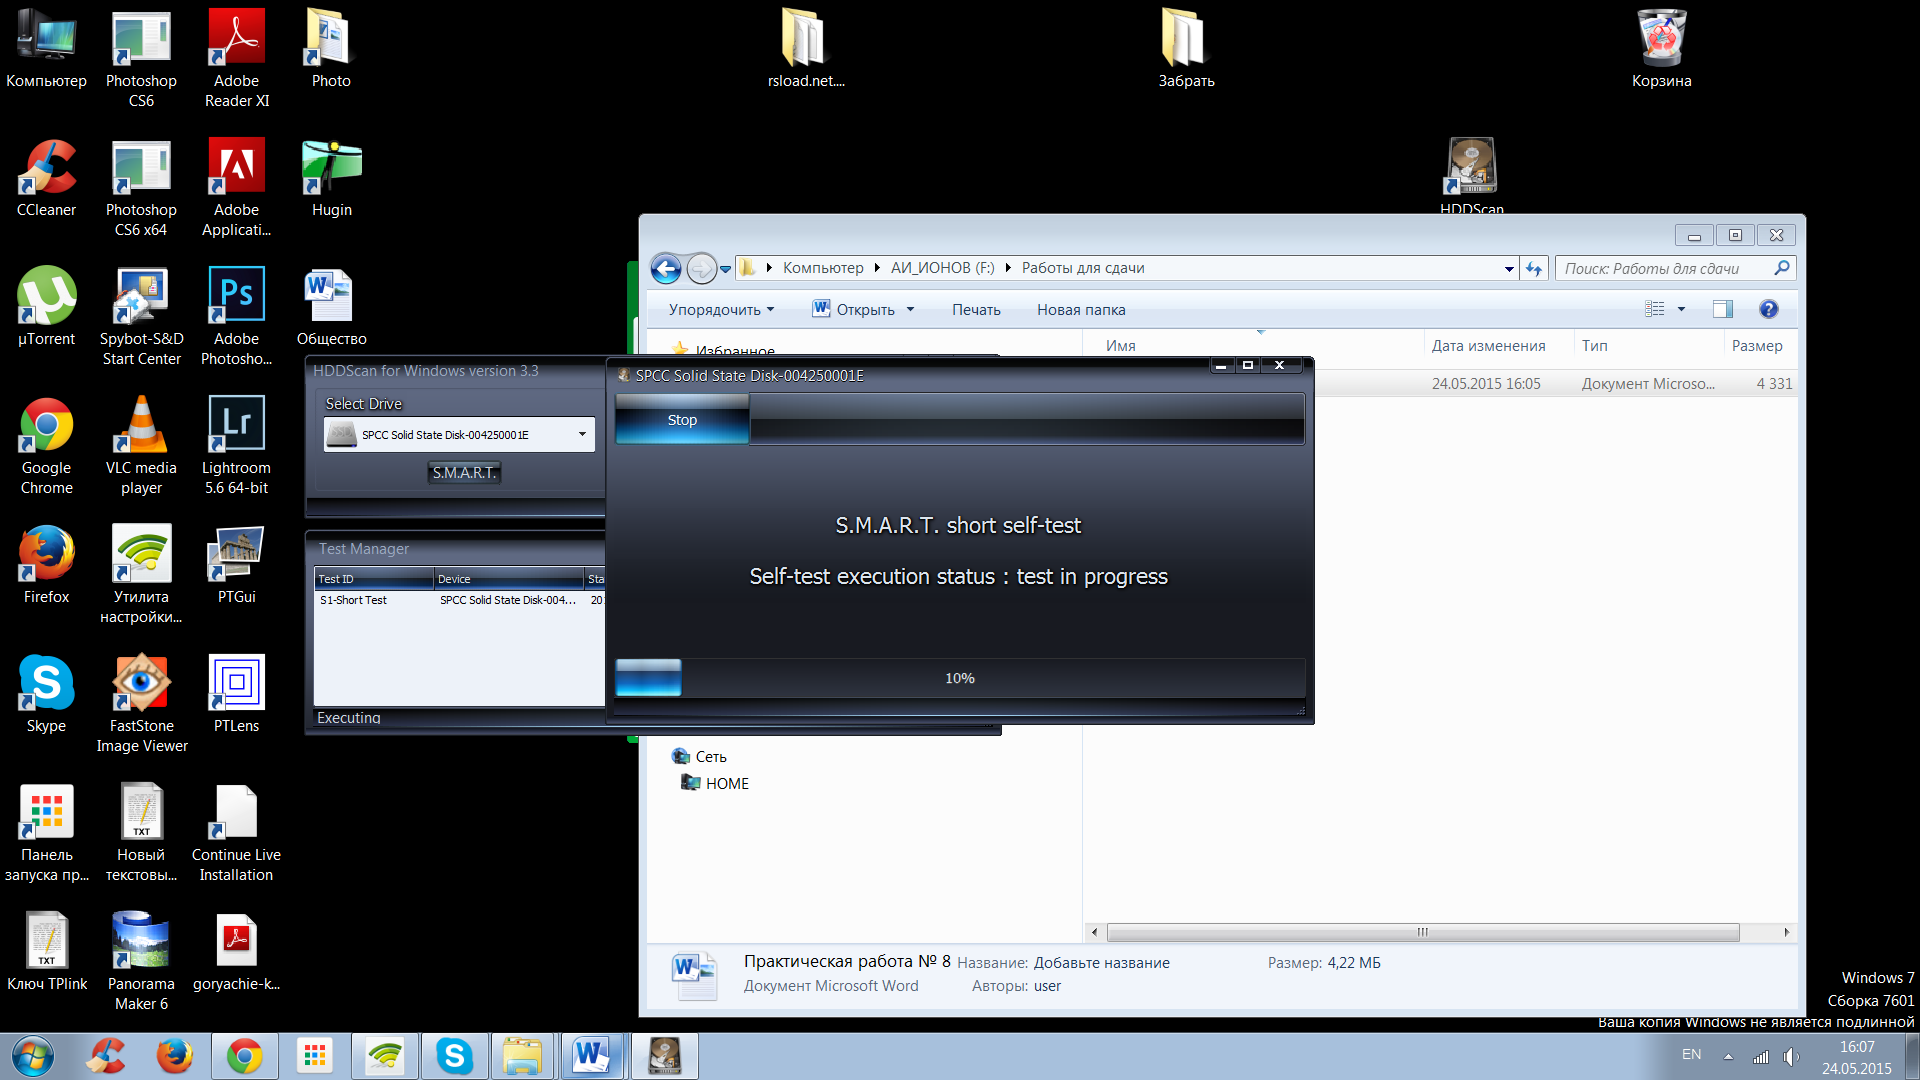1920x1080 pixels.
Task: Click the S.M.A.R.T. button in HDDScan
Action: [x=464, y=472]
